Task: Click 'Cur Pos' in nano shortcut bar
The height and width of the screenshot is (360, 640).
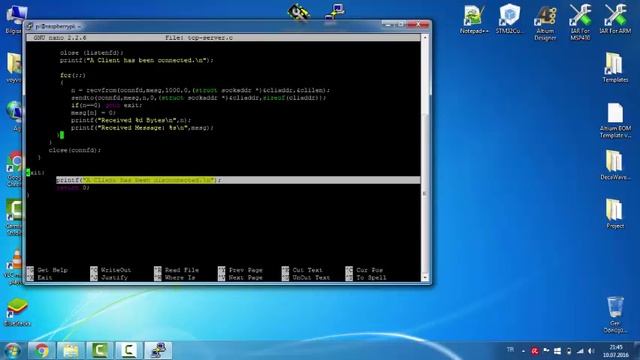Action: pyautogui.click(x=369, y=270)
